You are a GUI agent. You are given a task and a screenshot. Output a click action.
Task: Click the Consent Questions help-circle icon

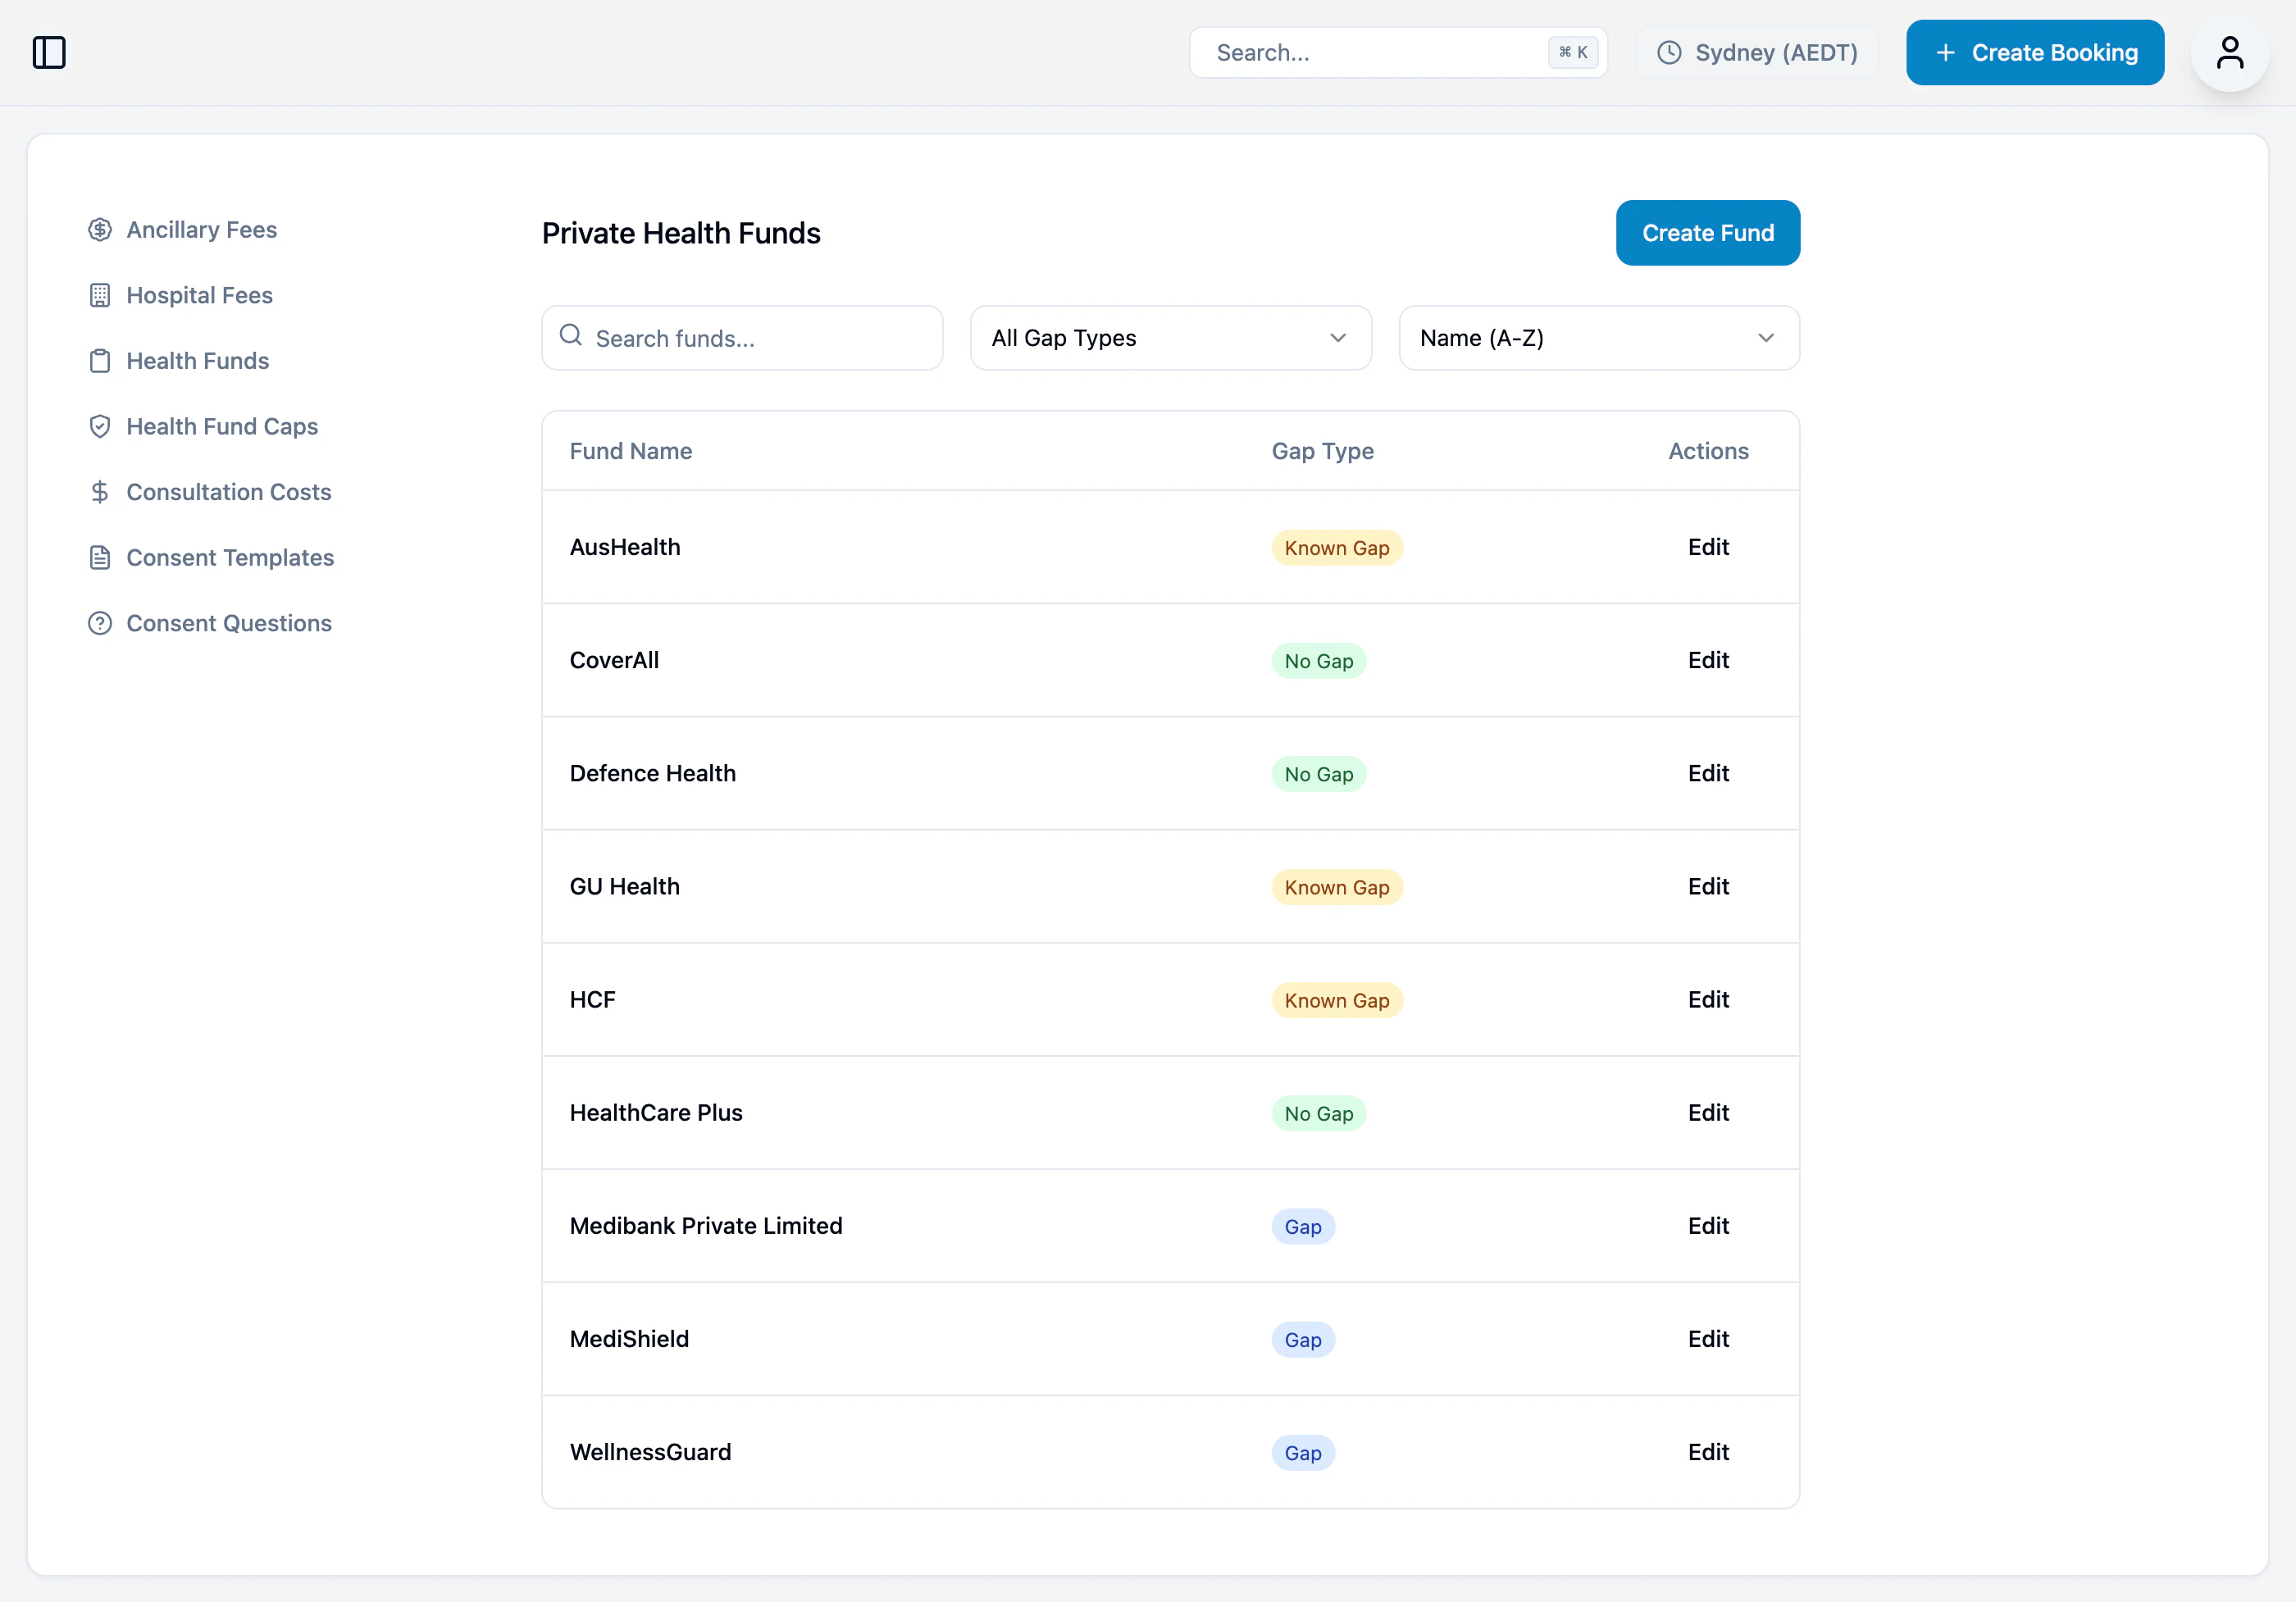(x=100, y=623)
